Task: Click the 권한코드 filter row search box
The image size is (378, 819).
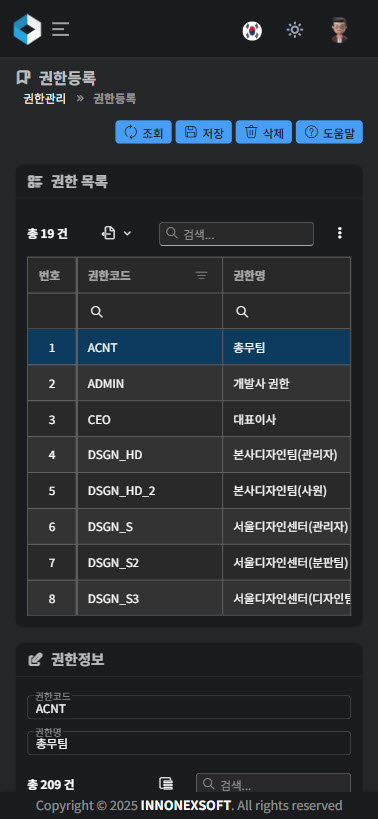Action: pos(150,311)
